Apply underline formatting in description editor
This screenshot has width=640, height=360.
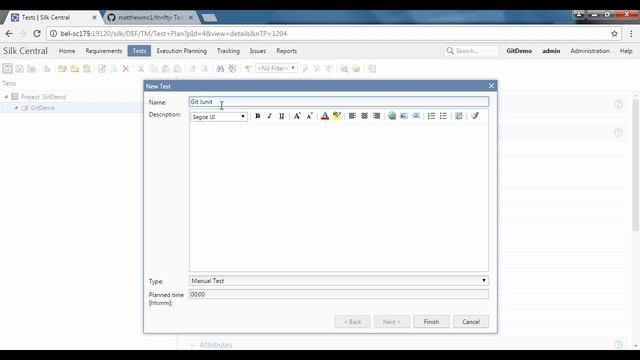coord(282,116)
